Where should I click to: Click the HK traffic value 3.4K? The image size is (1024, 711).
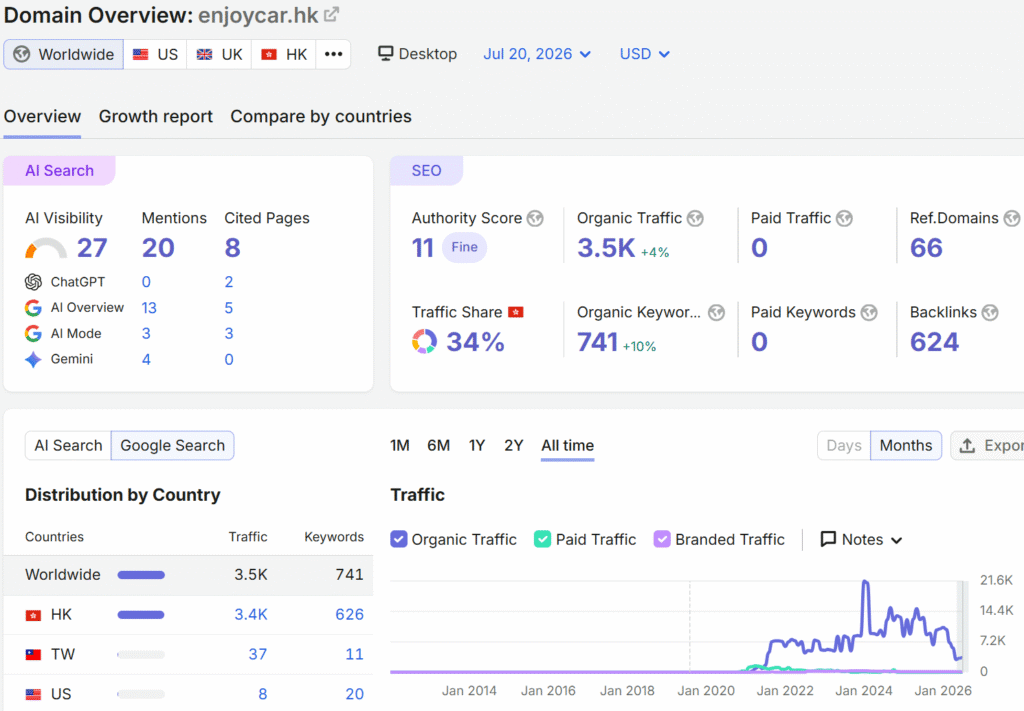251,614
